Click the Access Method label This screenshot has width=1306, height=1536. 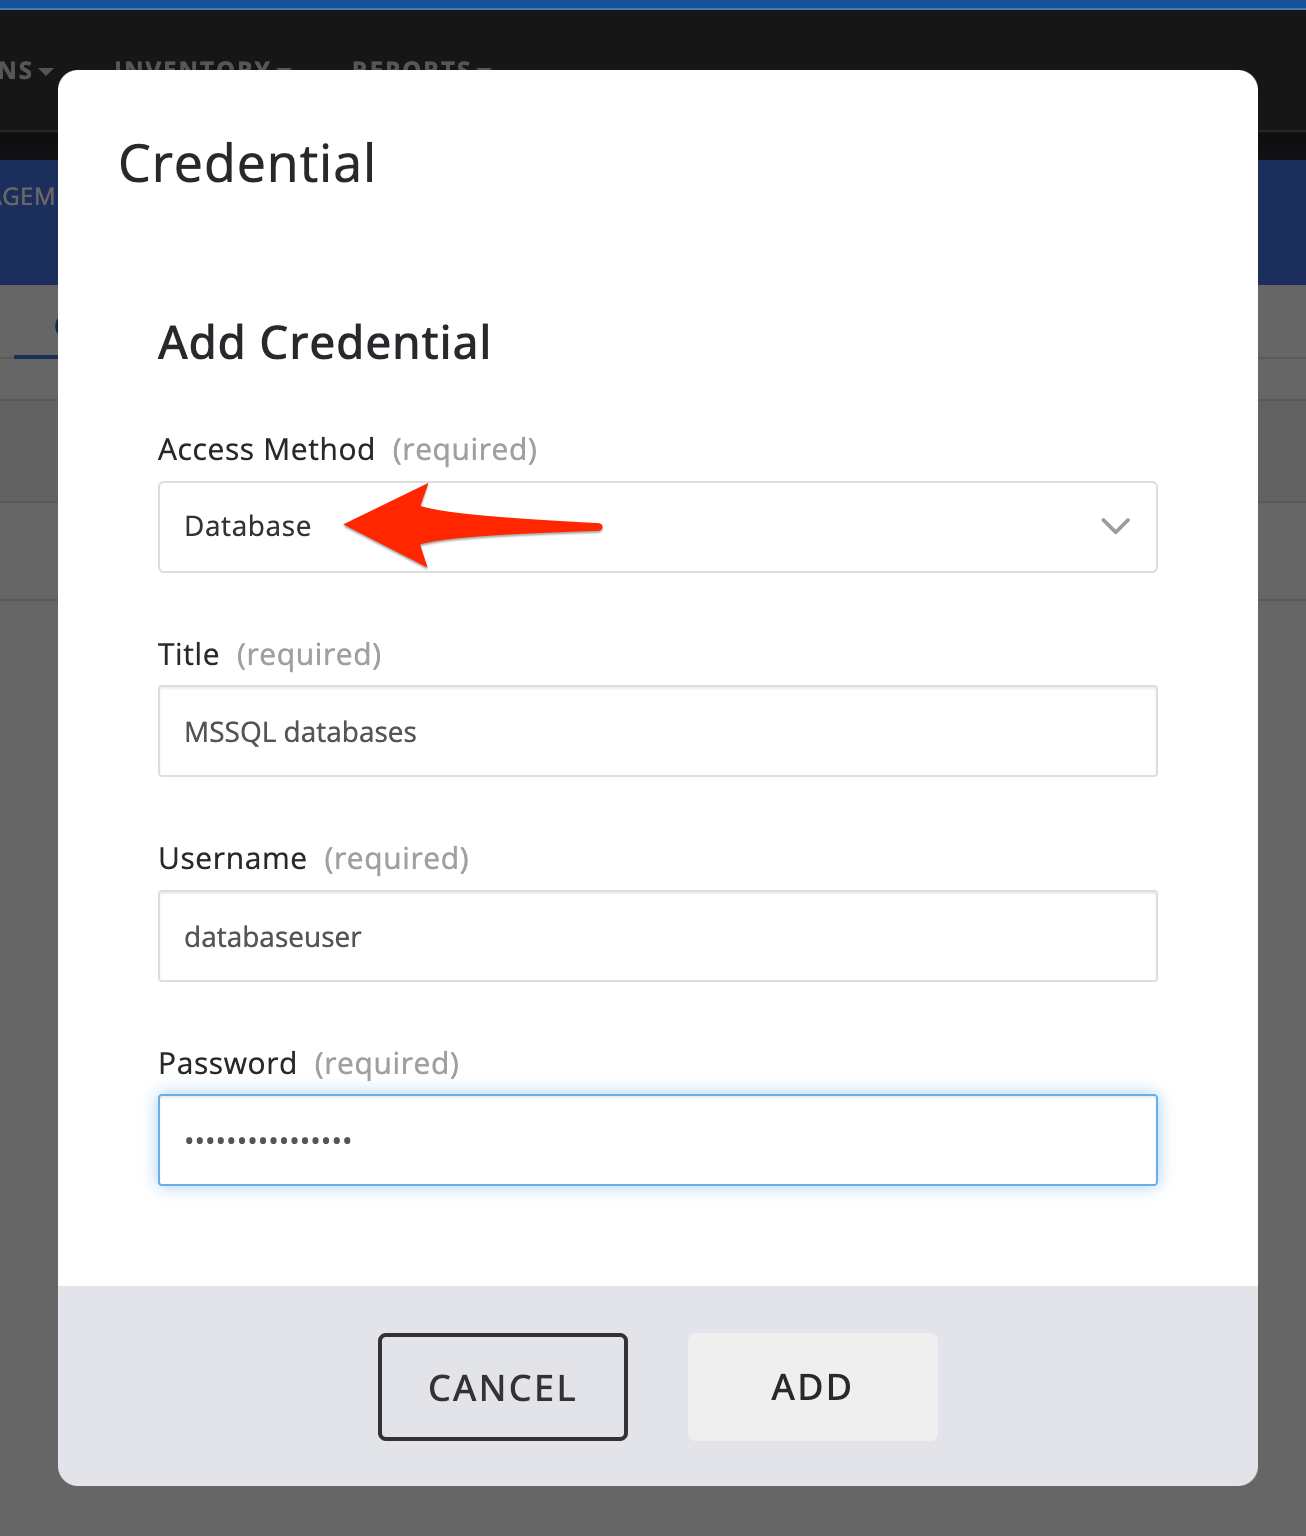click(x=266, y=450)
